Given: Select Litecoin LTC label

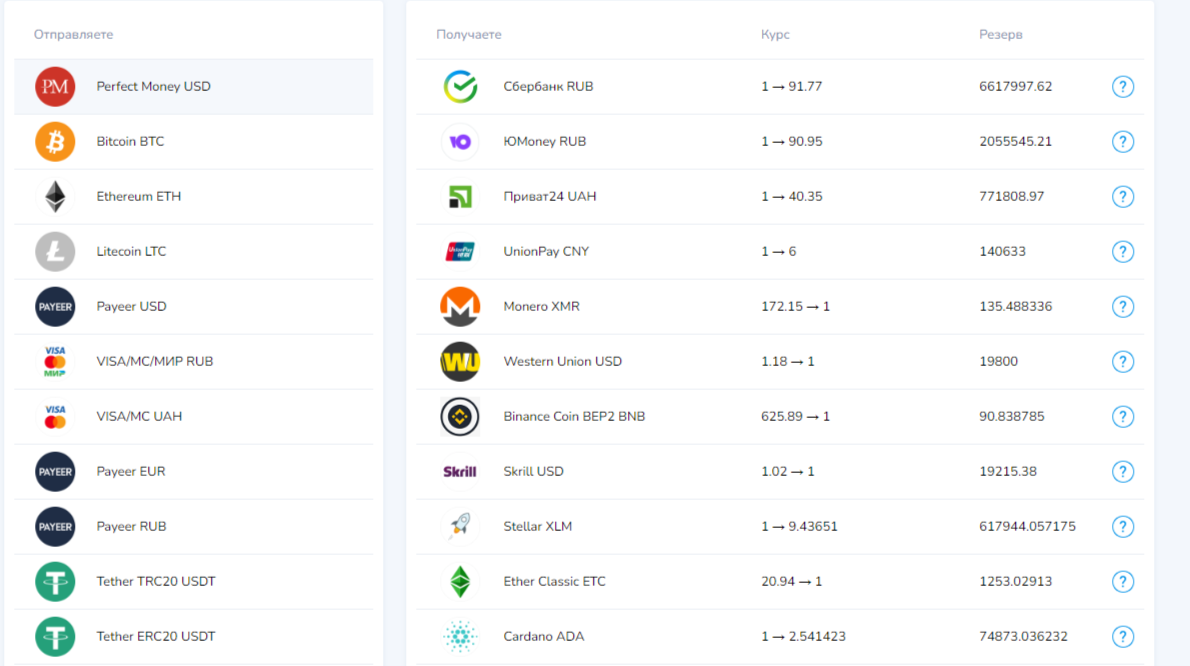Looking at the screenshot, I should (x=131, y=252).
